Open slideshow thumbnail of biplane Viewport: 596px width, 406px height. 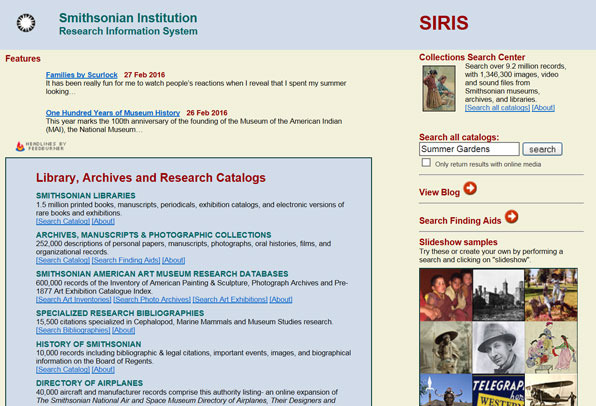[551, 390]
